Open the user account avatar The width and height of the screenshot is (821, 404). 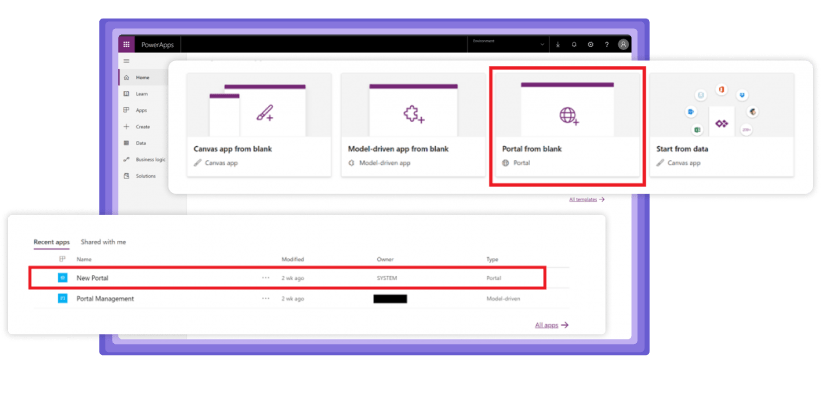(623, 45)
